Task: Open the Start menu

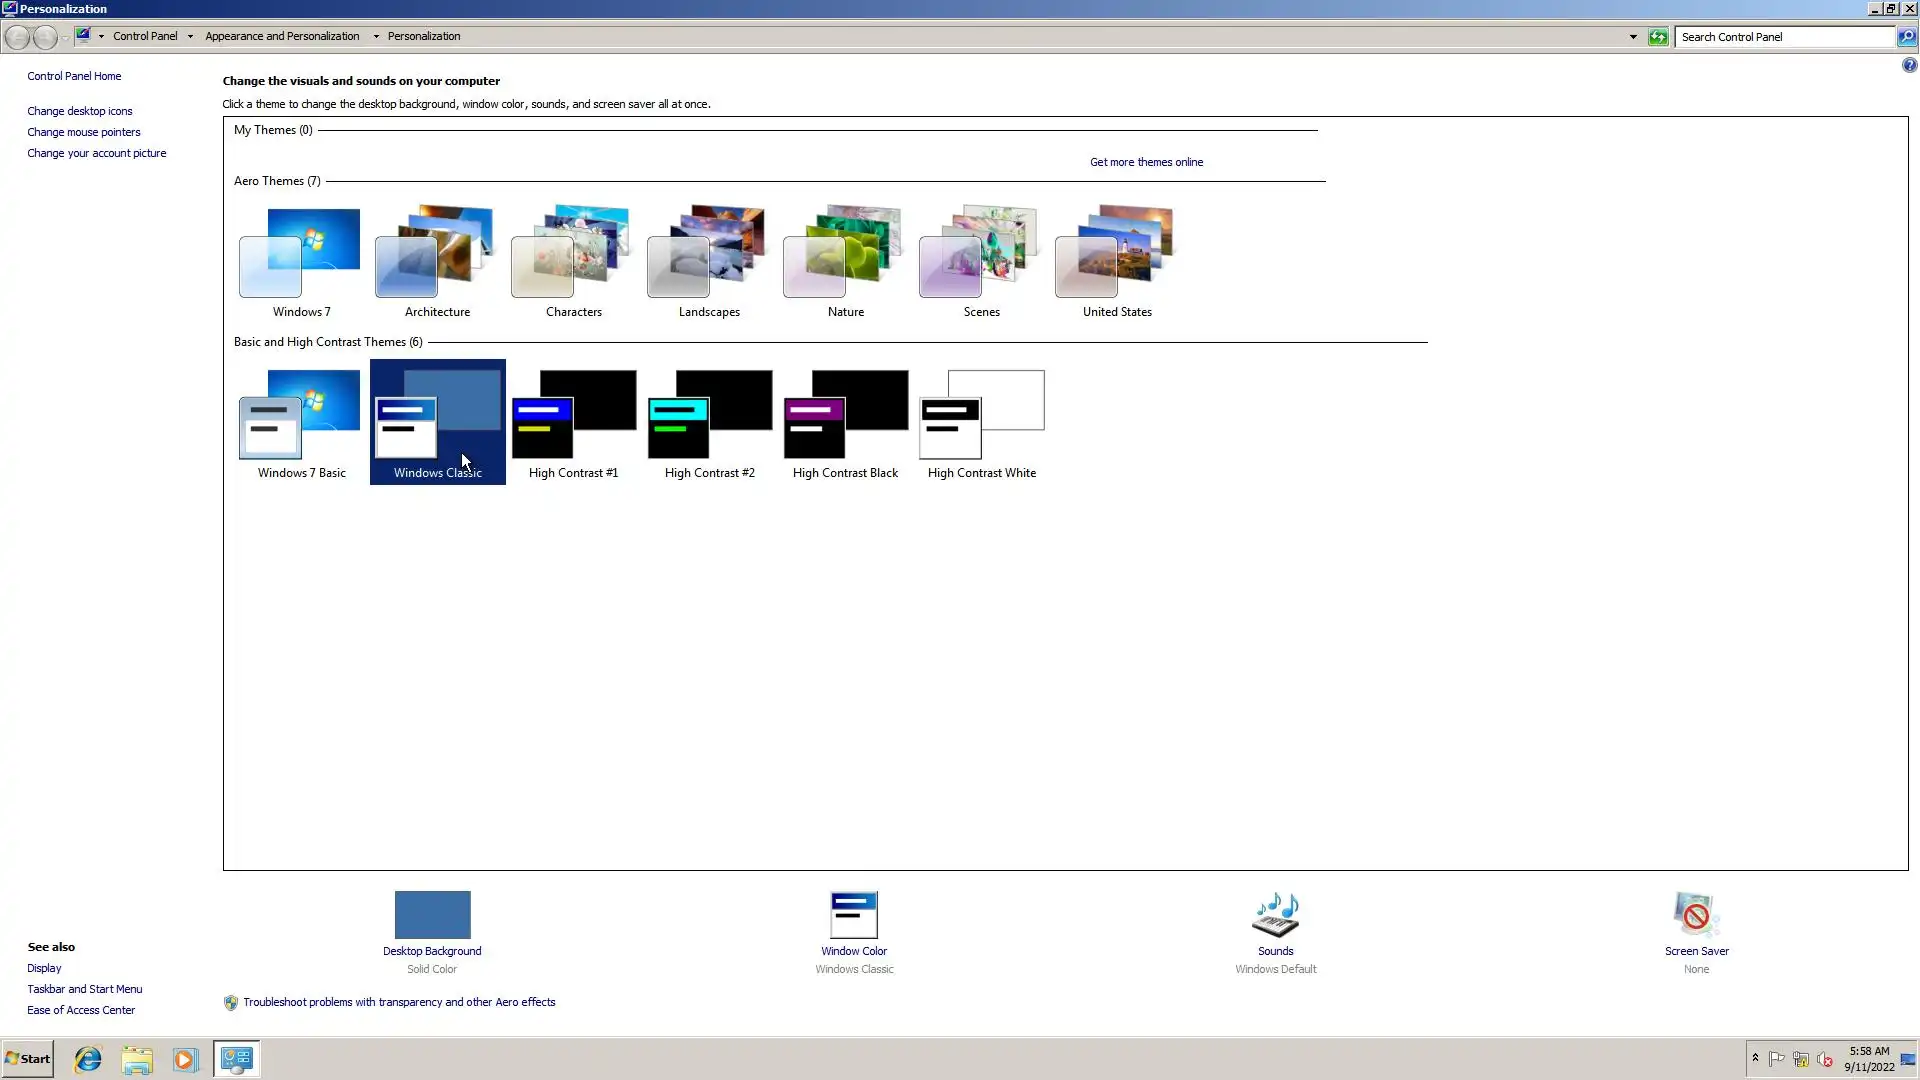Action: tap(28, 1059)
